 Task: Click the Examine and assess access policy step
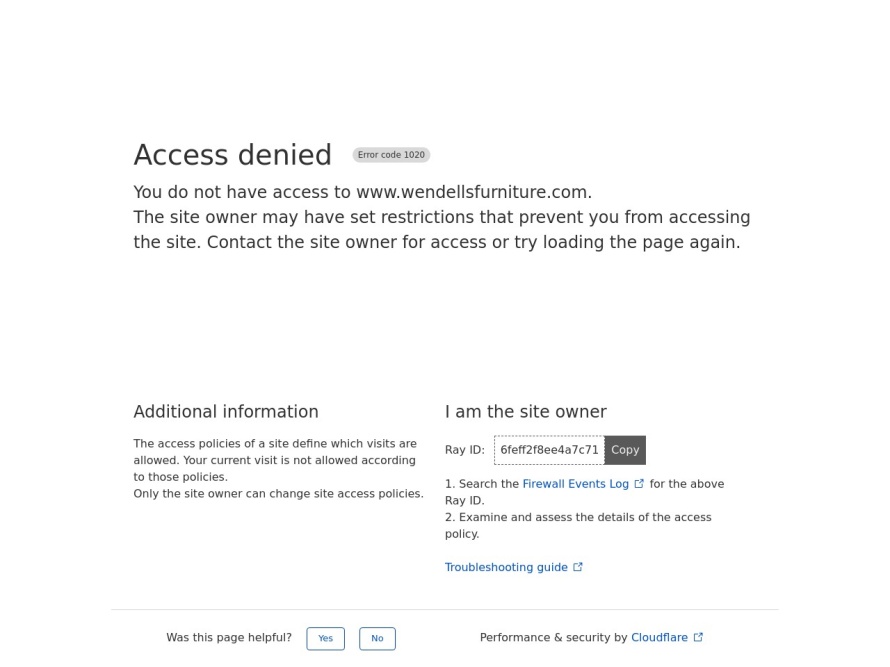(578, 526)
